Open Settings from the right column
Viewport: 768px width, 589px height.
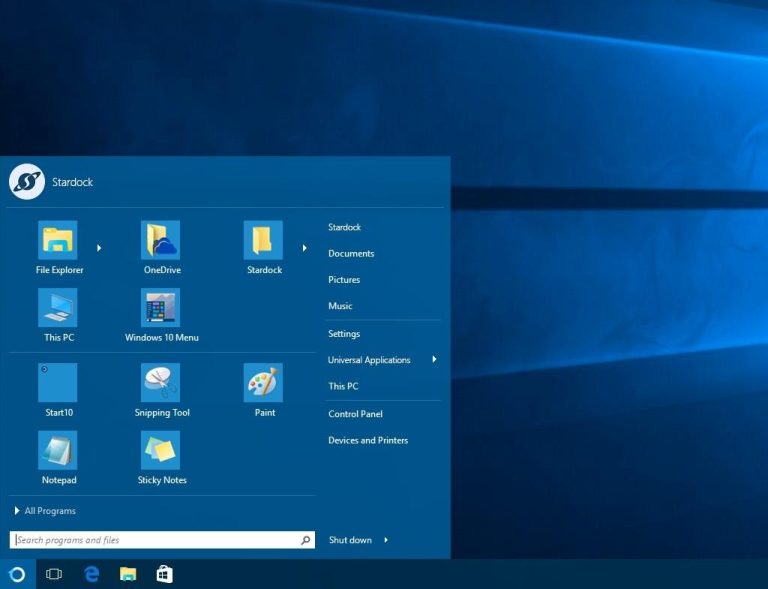coord(344,334)
